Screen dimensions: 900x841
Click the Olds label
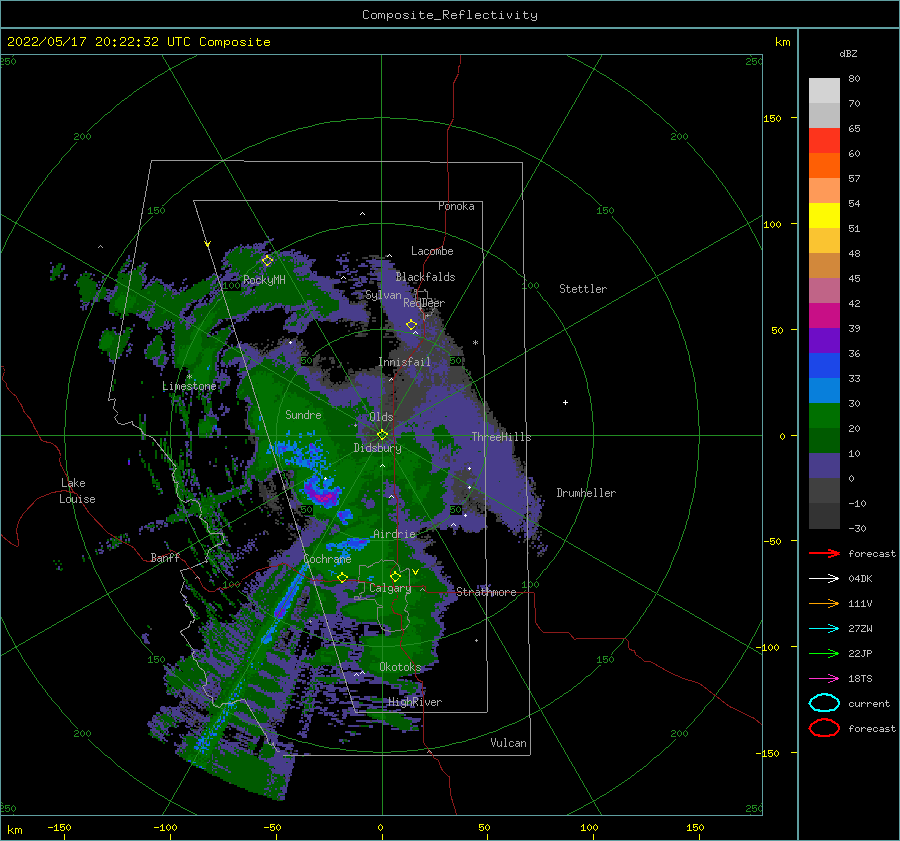pyautogui.click(x=381, y=417)
